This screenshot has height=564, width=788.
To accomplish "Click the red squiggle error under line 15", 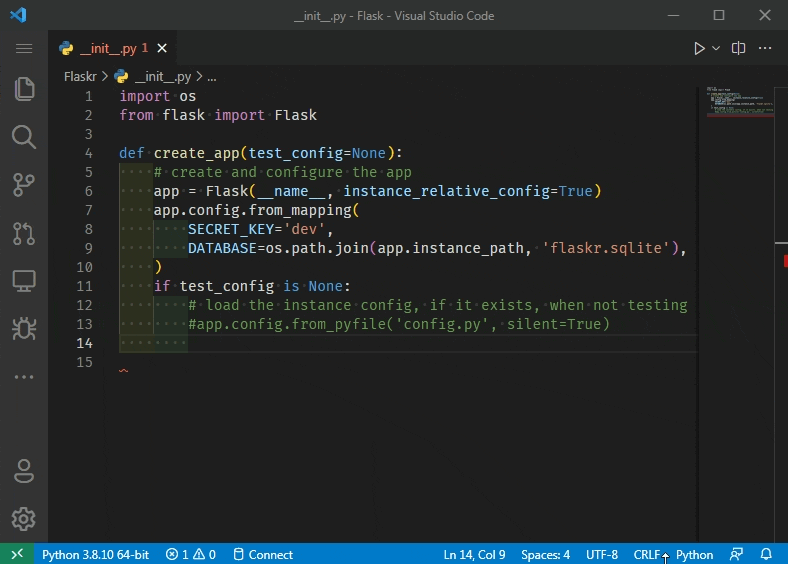I will [124, 371].
